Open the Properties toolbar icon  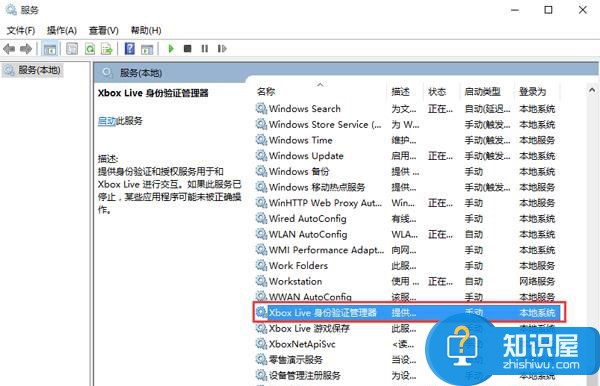72,49
